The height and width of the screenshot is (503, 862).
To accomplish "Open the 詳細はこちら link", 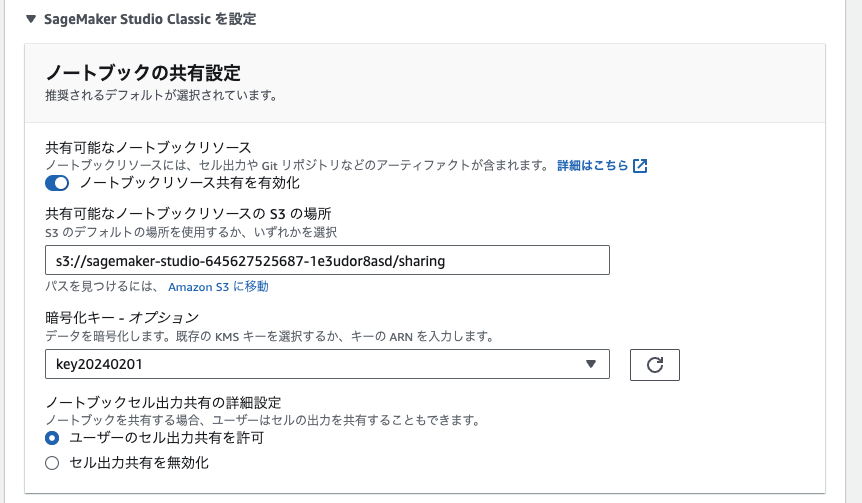I will tap(593, 165).
